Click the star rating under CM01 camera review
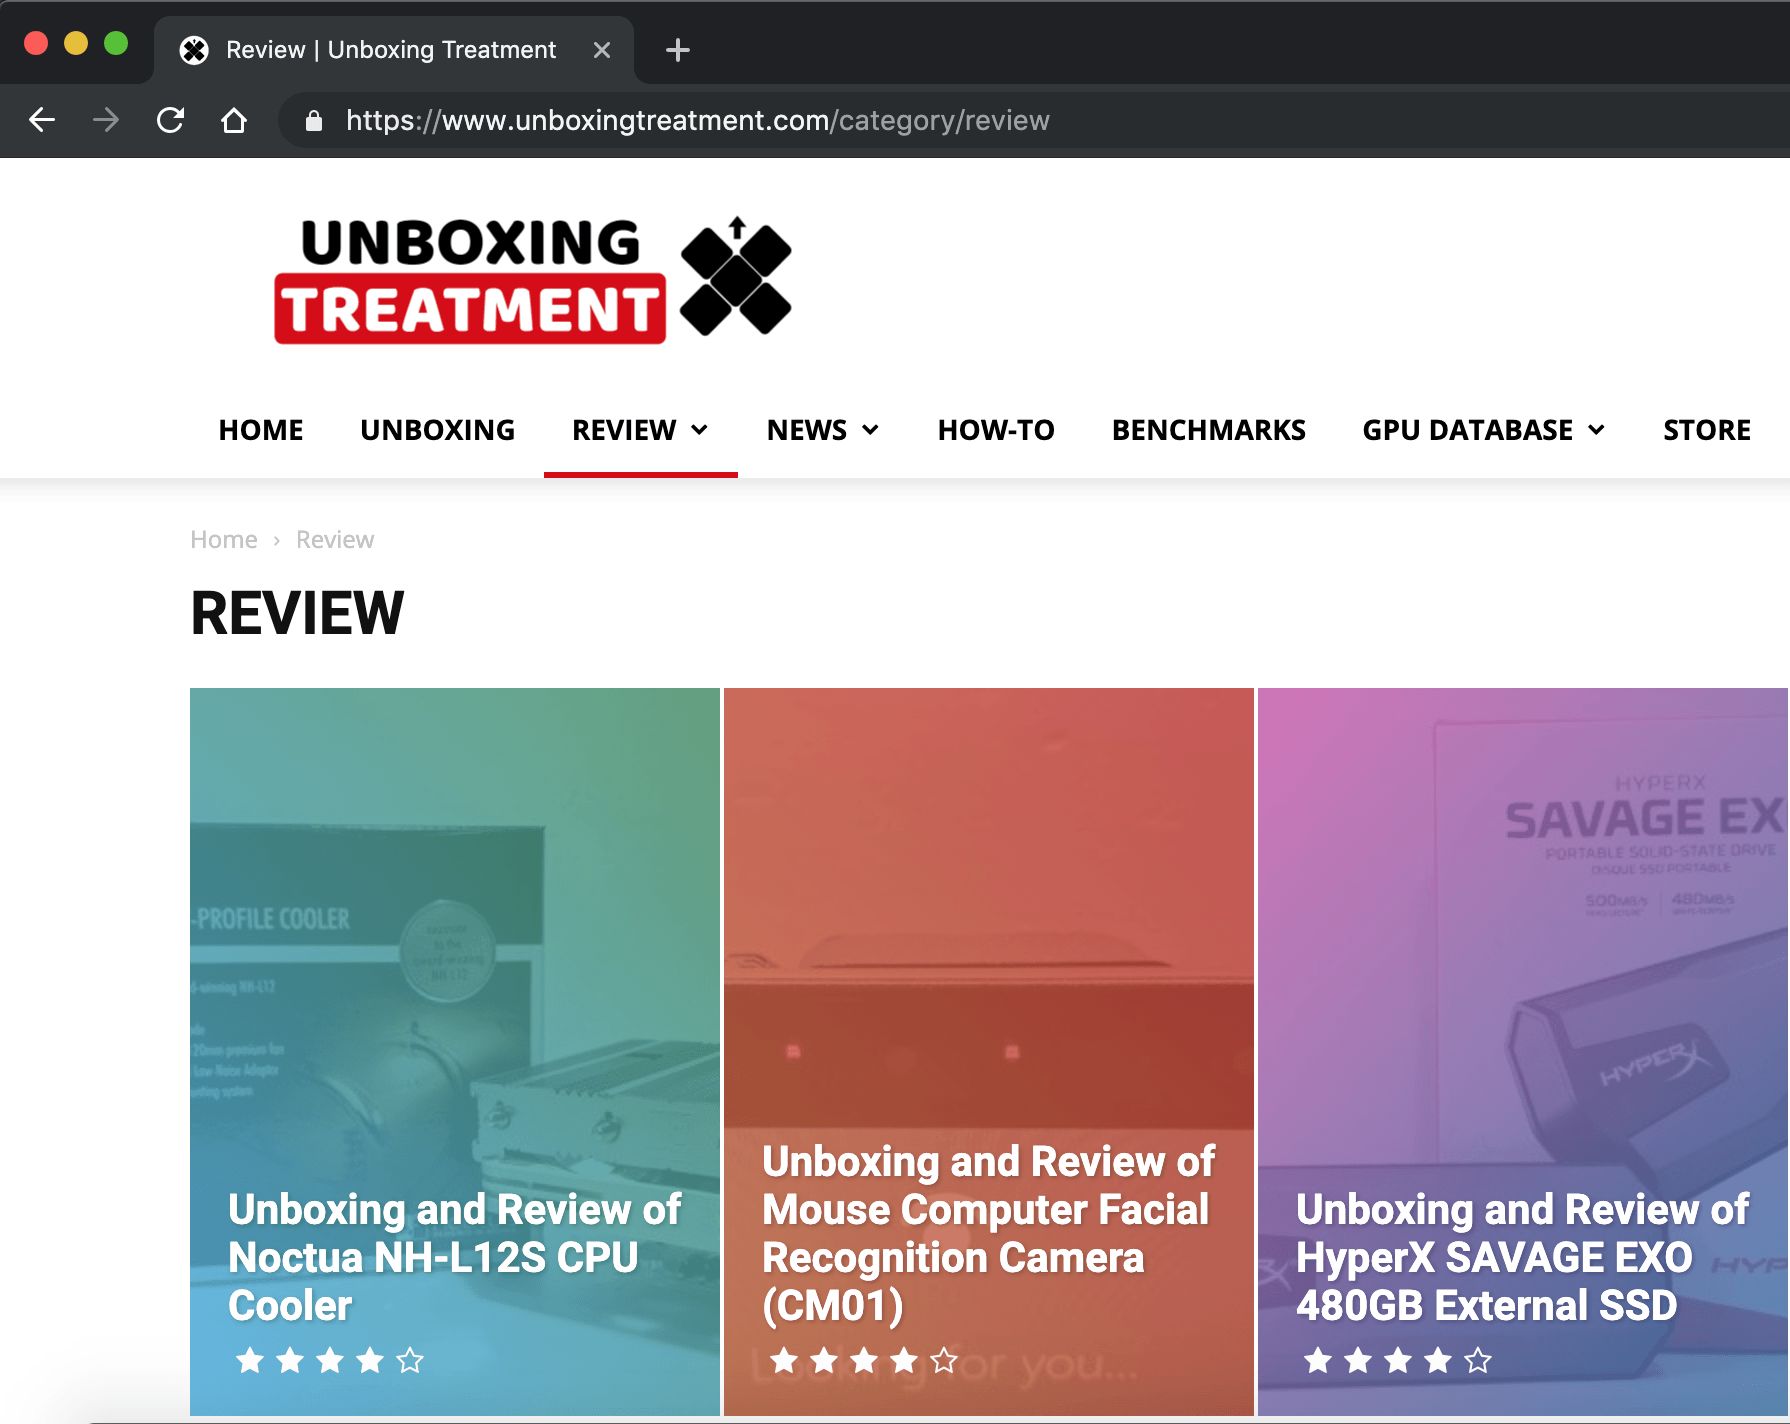This screenshot has height=1424, width=1790. tap(864, 1360)
